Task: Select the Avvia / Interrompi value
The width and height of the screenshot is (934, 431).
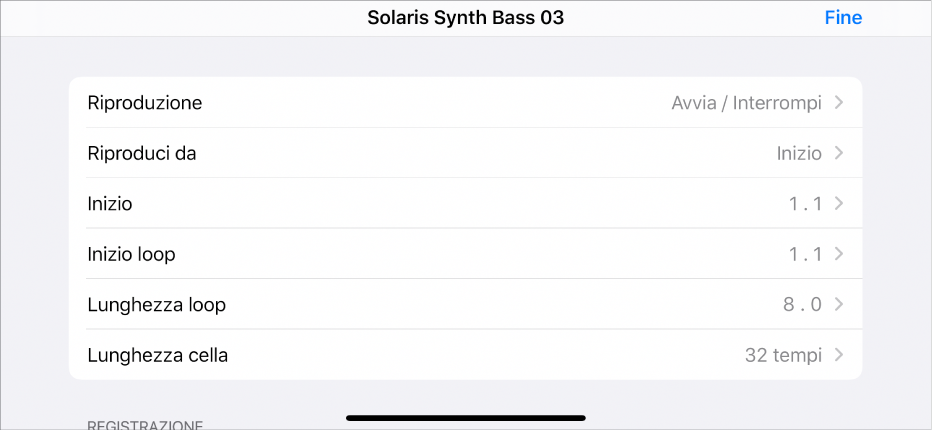Action: (x=746, y=103)
